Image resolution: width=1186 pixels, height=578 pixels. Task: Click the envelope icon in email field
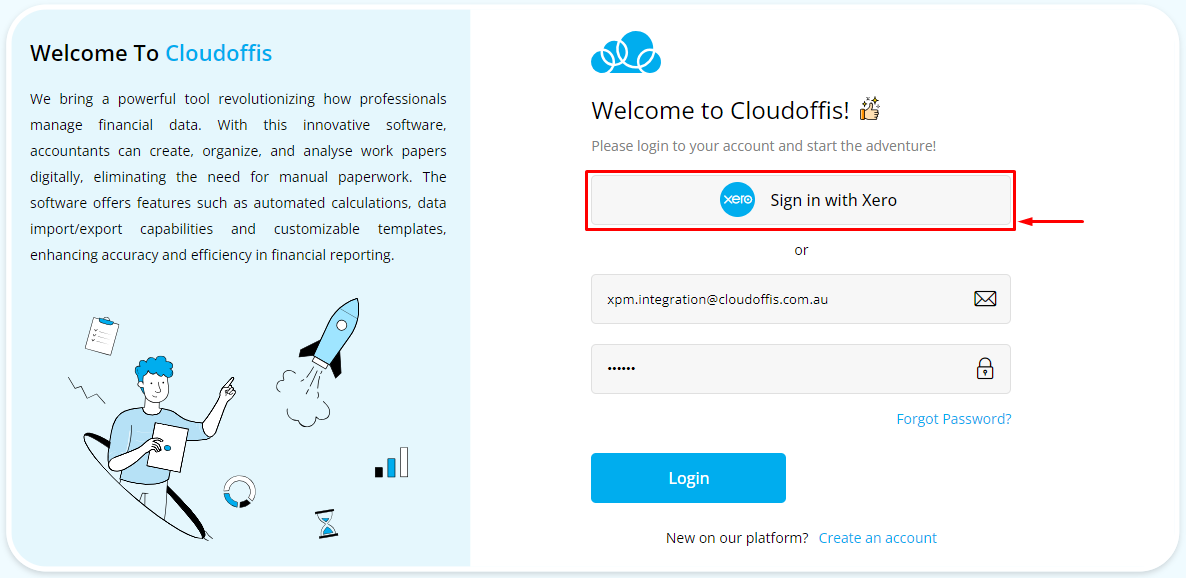[x=985, y=299]
